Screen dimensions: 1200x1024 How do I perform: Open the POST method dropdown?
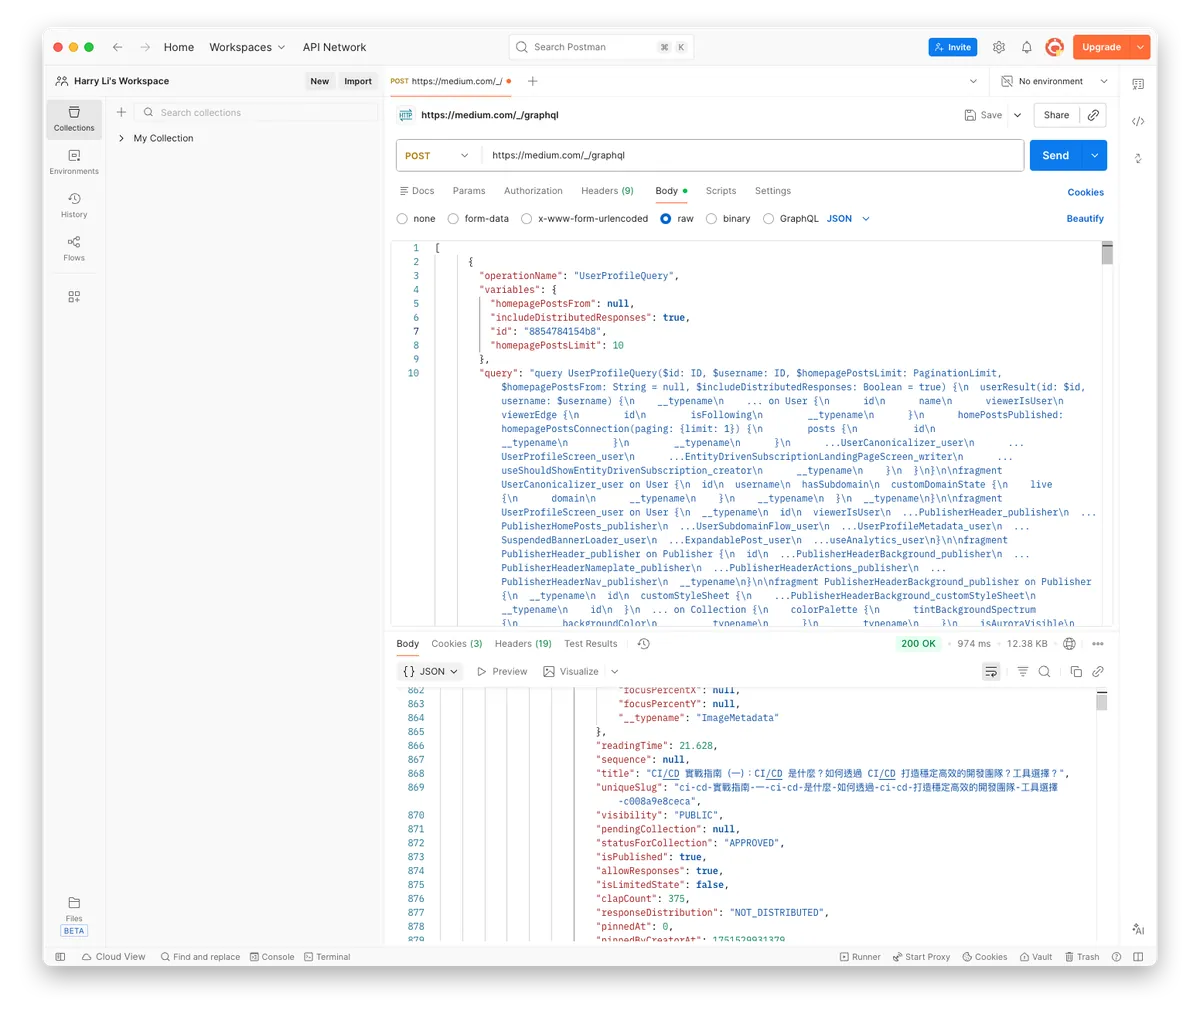(437, 156)
